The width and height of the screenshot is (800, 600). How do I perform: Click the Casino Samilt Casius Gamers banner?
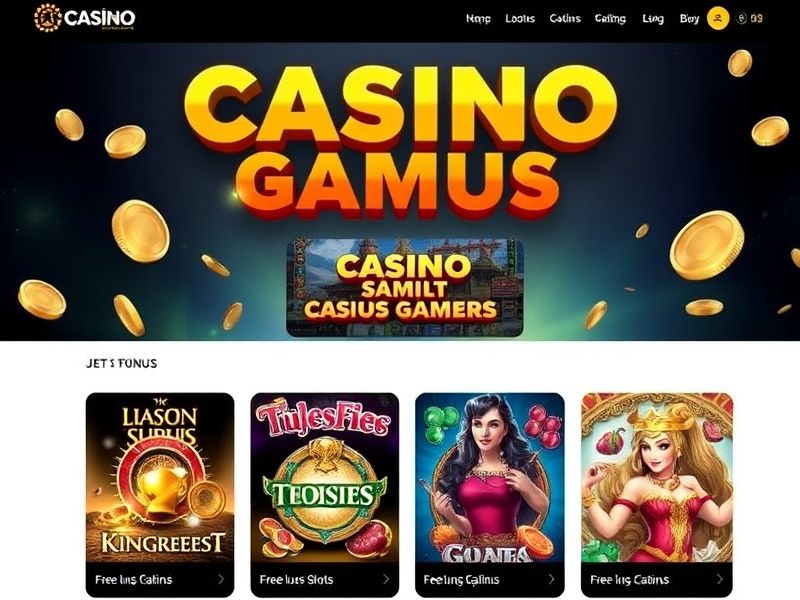point(405,288)
